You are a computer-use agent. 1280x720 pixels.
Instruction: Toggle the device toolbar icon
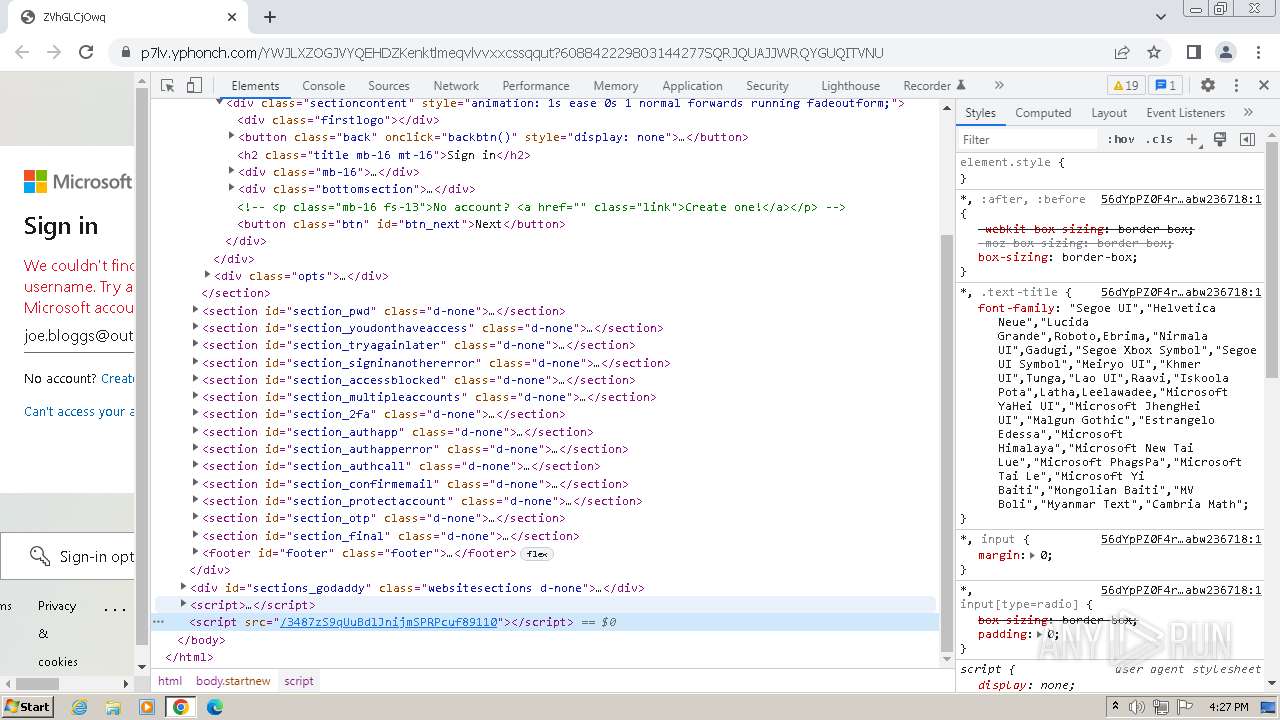click(x=195, y=86)
